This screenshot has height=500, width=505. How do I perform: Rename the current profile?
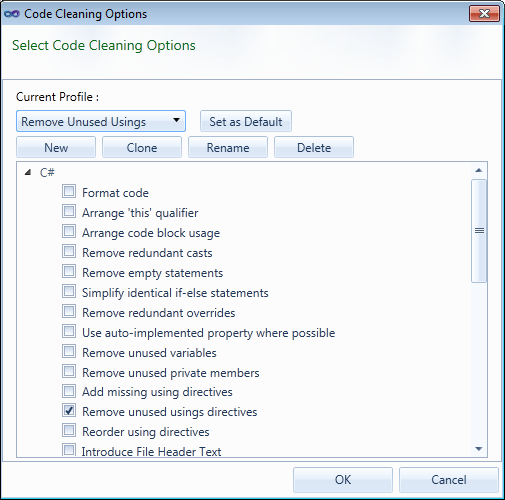pyautogui.click(x=228, y=147)
